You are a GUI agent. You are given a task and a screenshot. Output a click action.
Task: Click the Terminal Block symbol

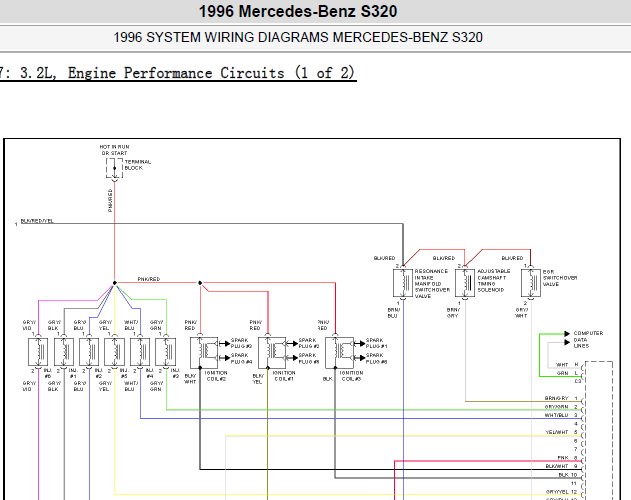(x=114, y=168)
